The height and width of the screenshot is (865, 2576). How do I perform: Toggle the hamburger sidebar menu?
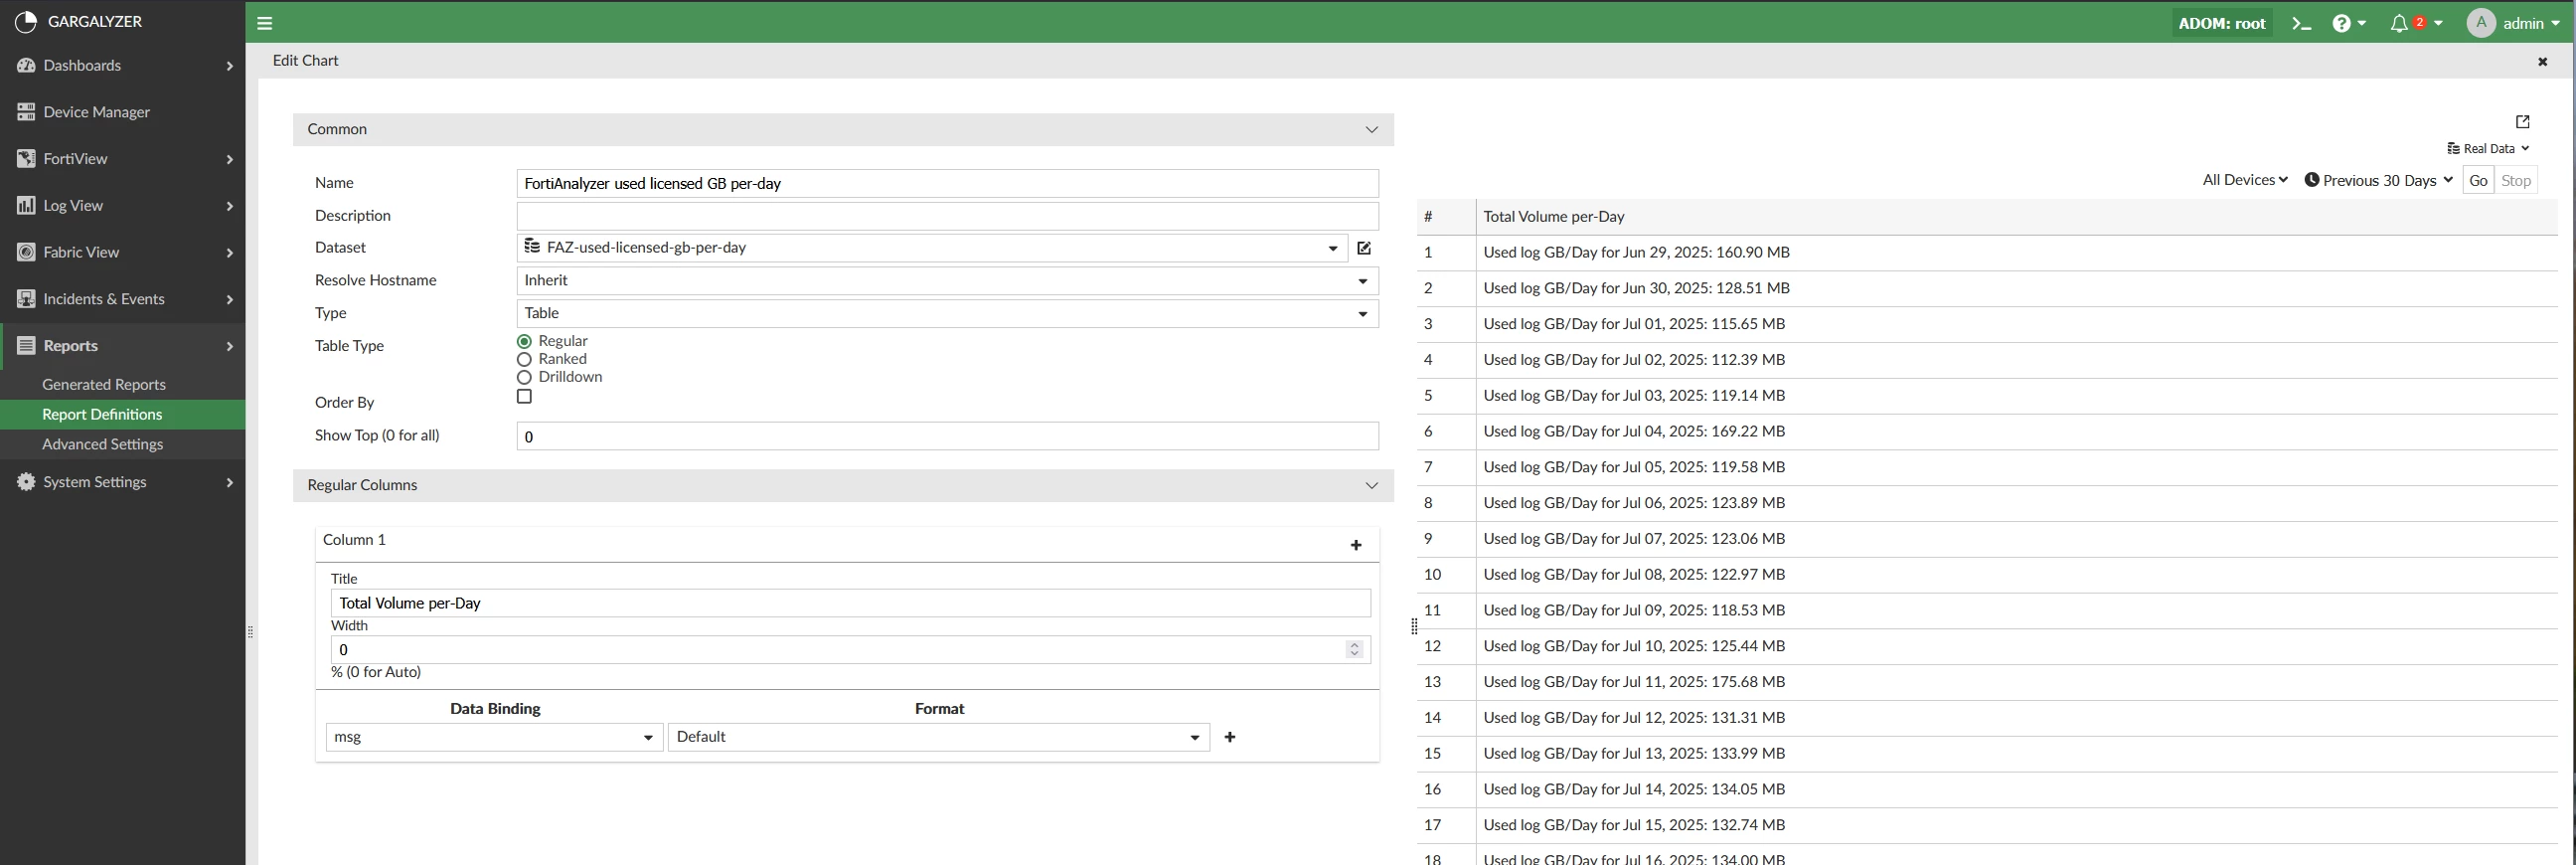click(265, 23)
